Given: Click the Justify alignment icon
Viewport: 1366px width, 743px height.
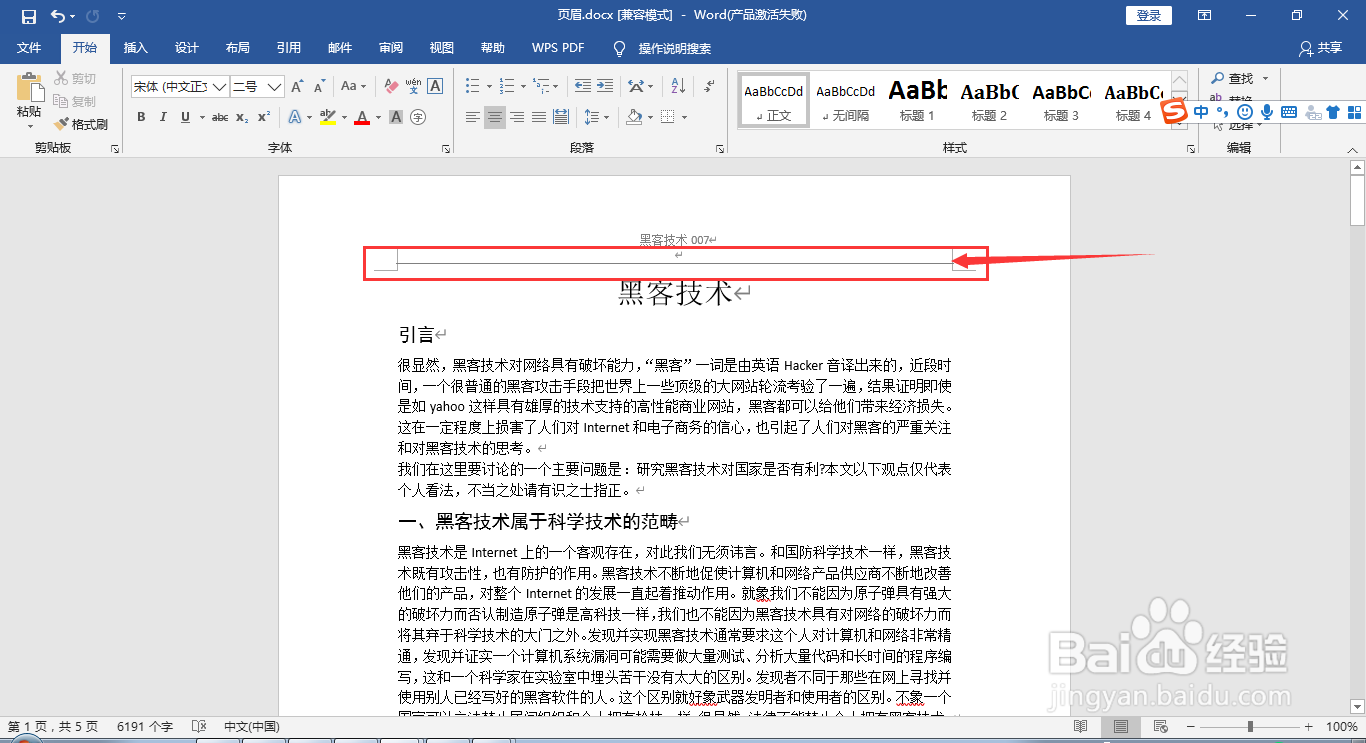Looking at the screenshot, I should click(539, 117).
